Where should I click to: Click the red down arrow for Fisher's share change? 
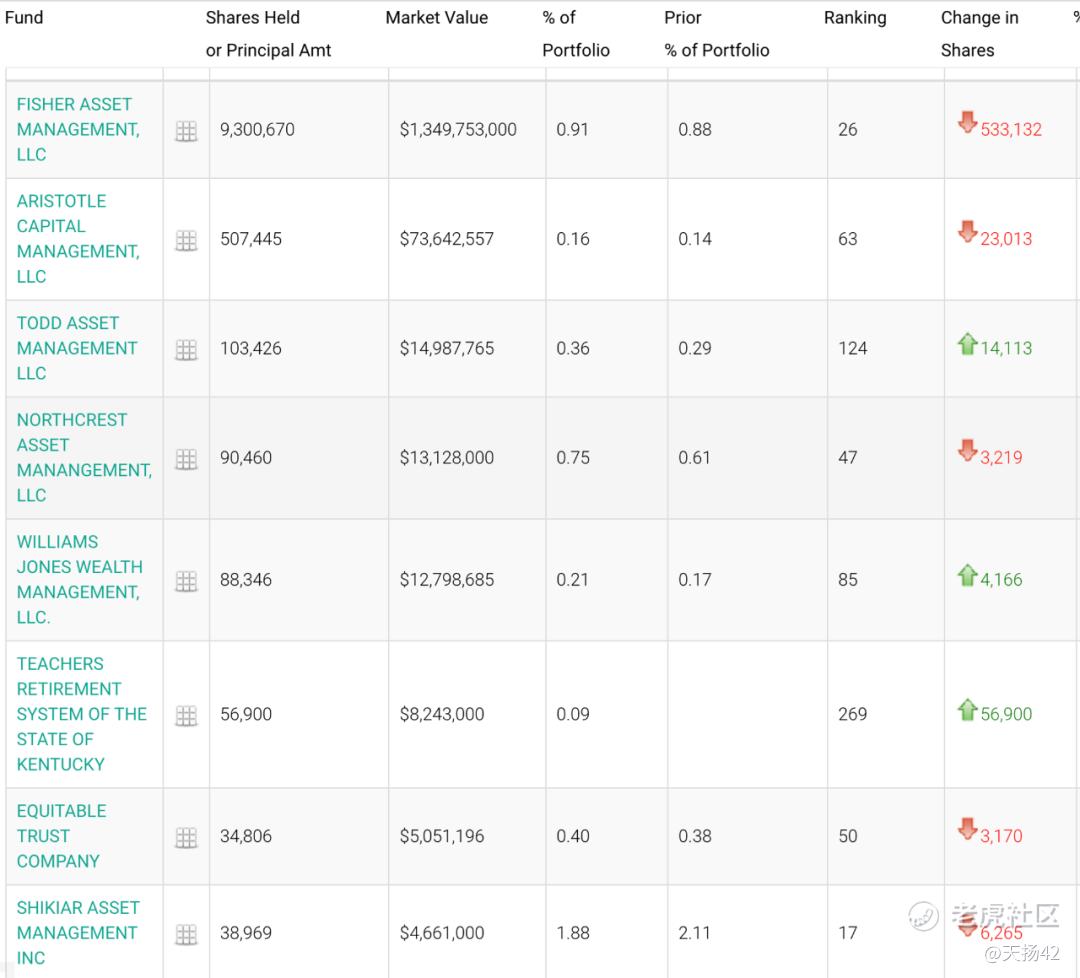(x=967, y=122)
